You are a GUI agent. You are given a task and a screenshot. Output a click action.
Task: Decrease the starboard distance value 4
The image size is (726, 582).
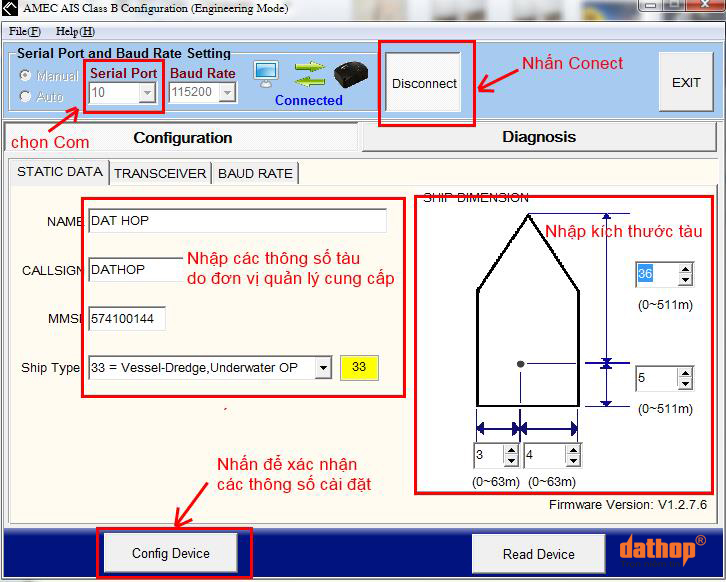point(573,461)
